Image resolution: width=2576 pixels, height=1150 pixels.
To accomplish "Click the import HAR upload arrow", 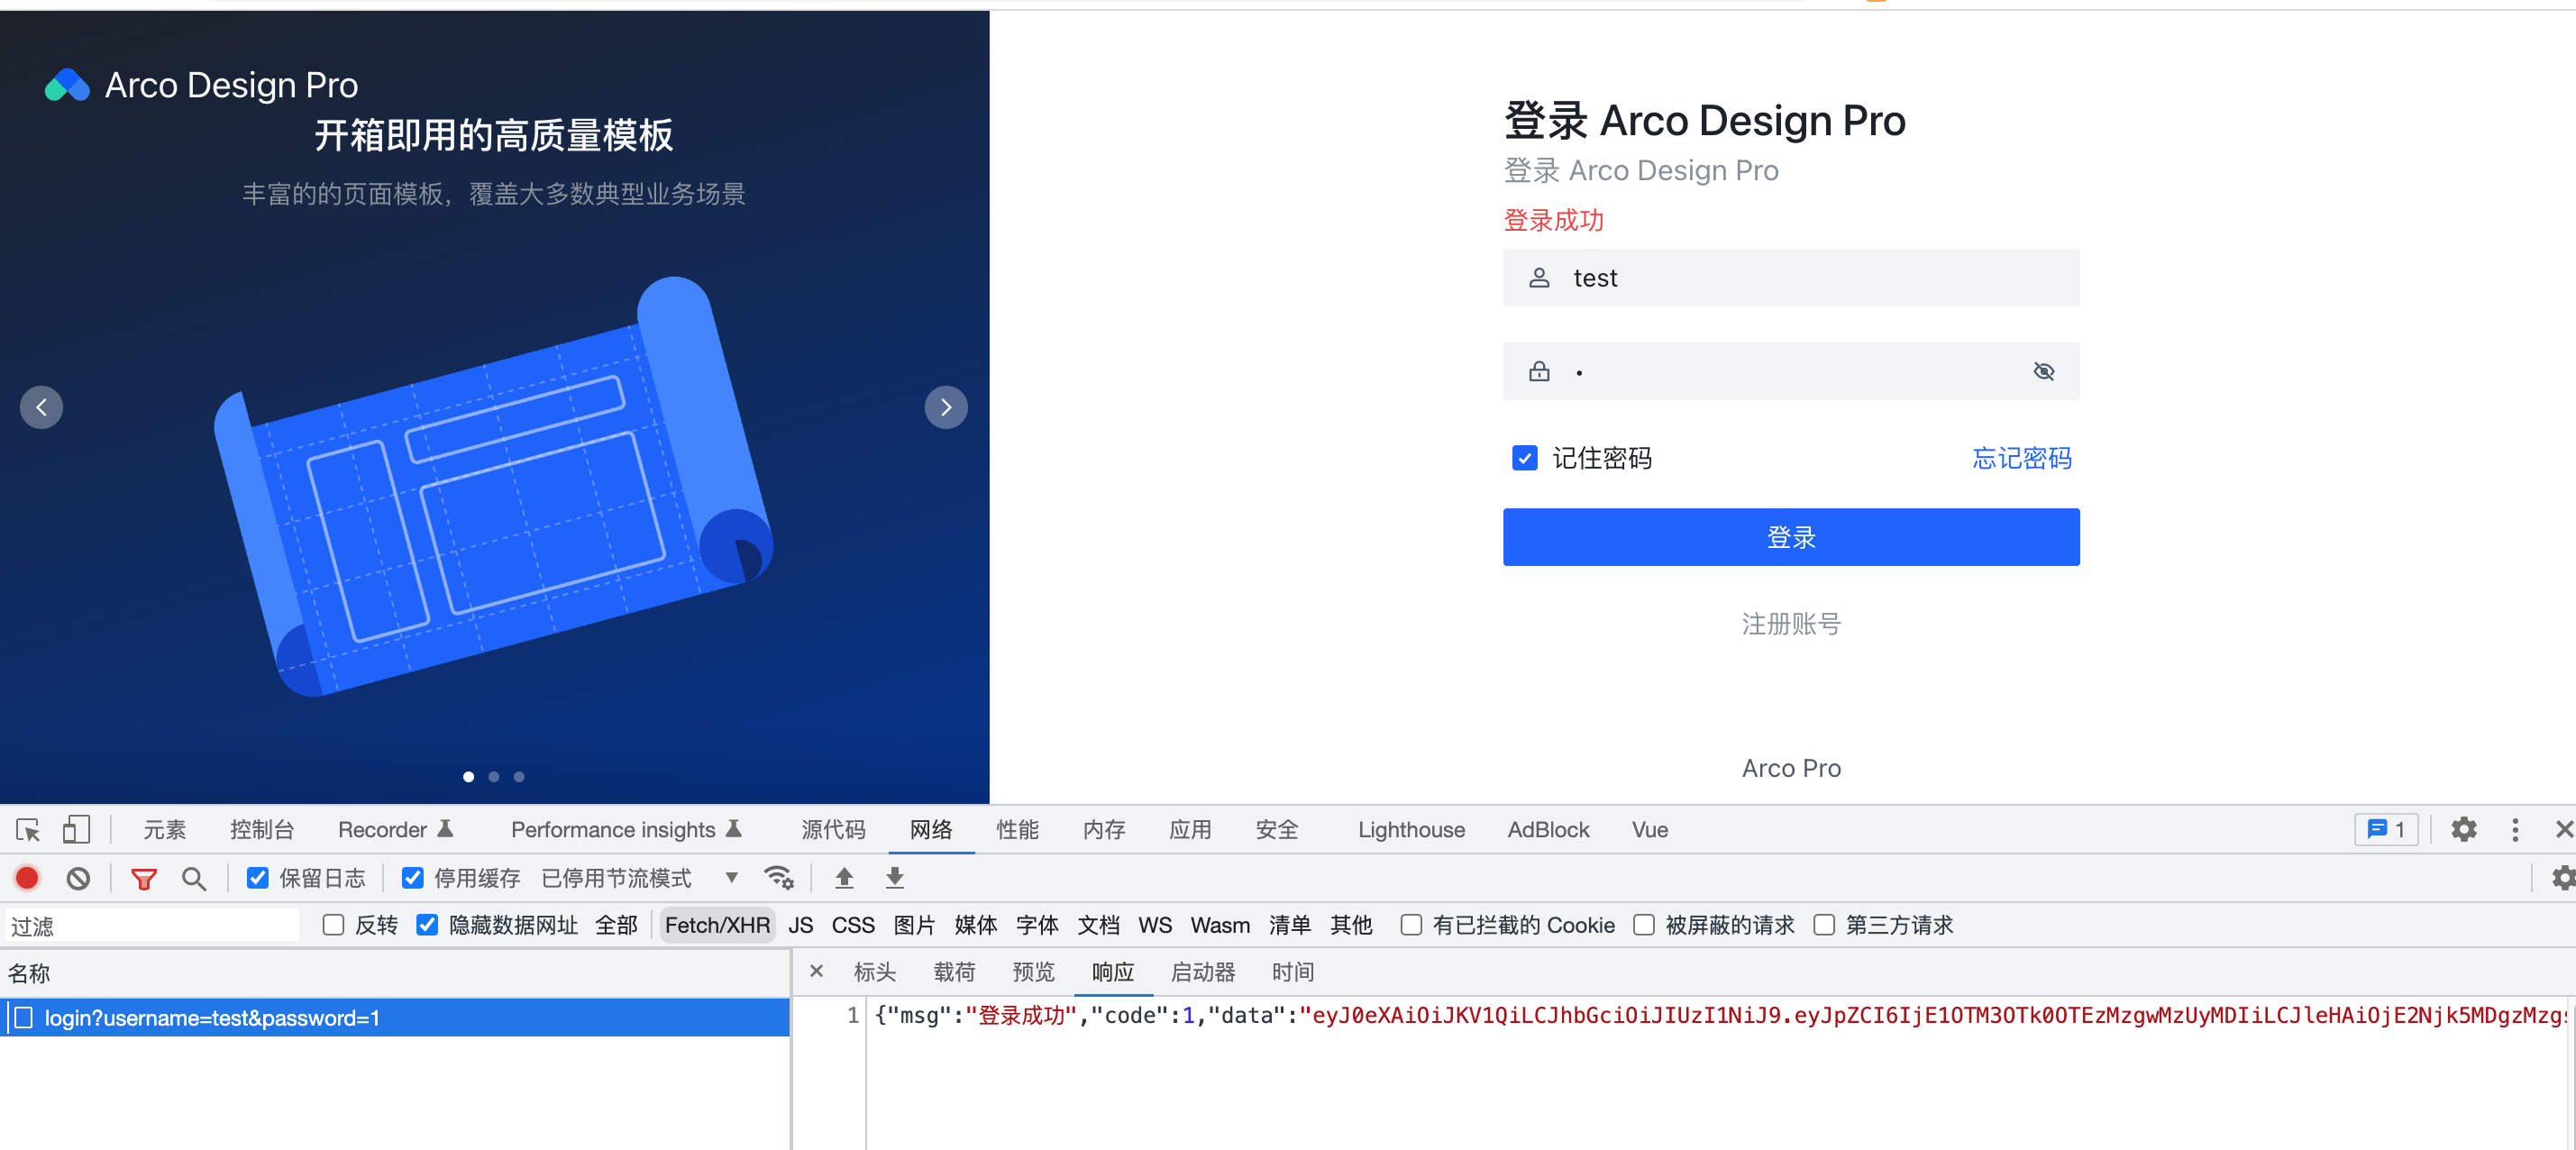I will (x=844, y=878).
